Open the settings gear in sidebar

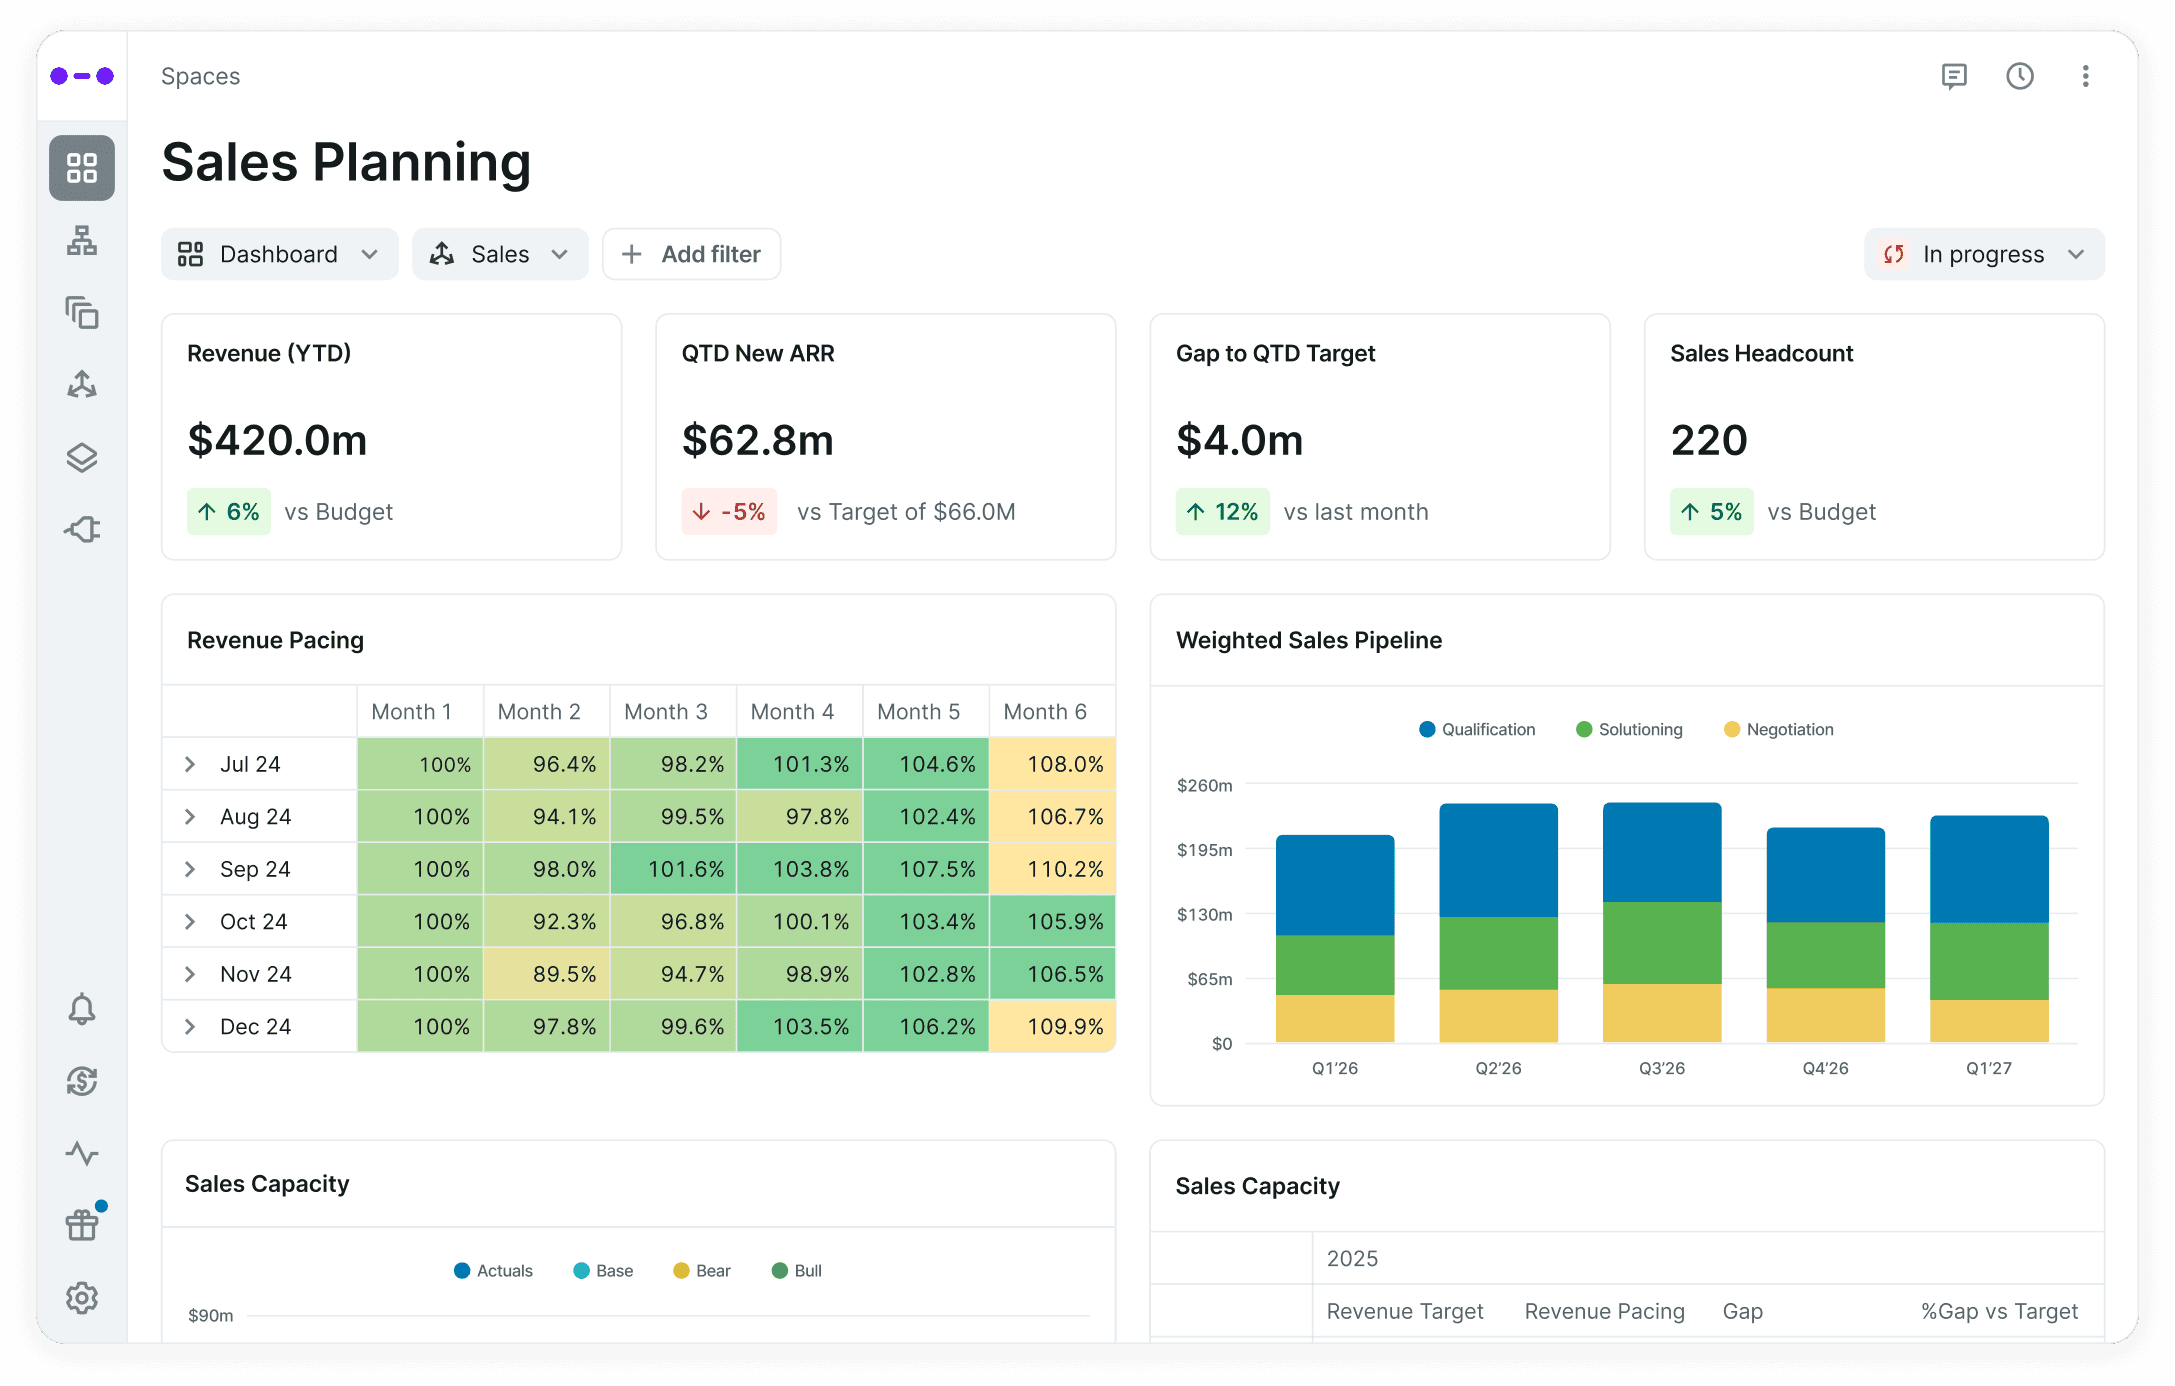[x=82, y=1298]
